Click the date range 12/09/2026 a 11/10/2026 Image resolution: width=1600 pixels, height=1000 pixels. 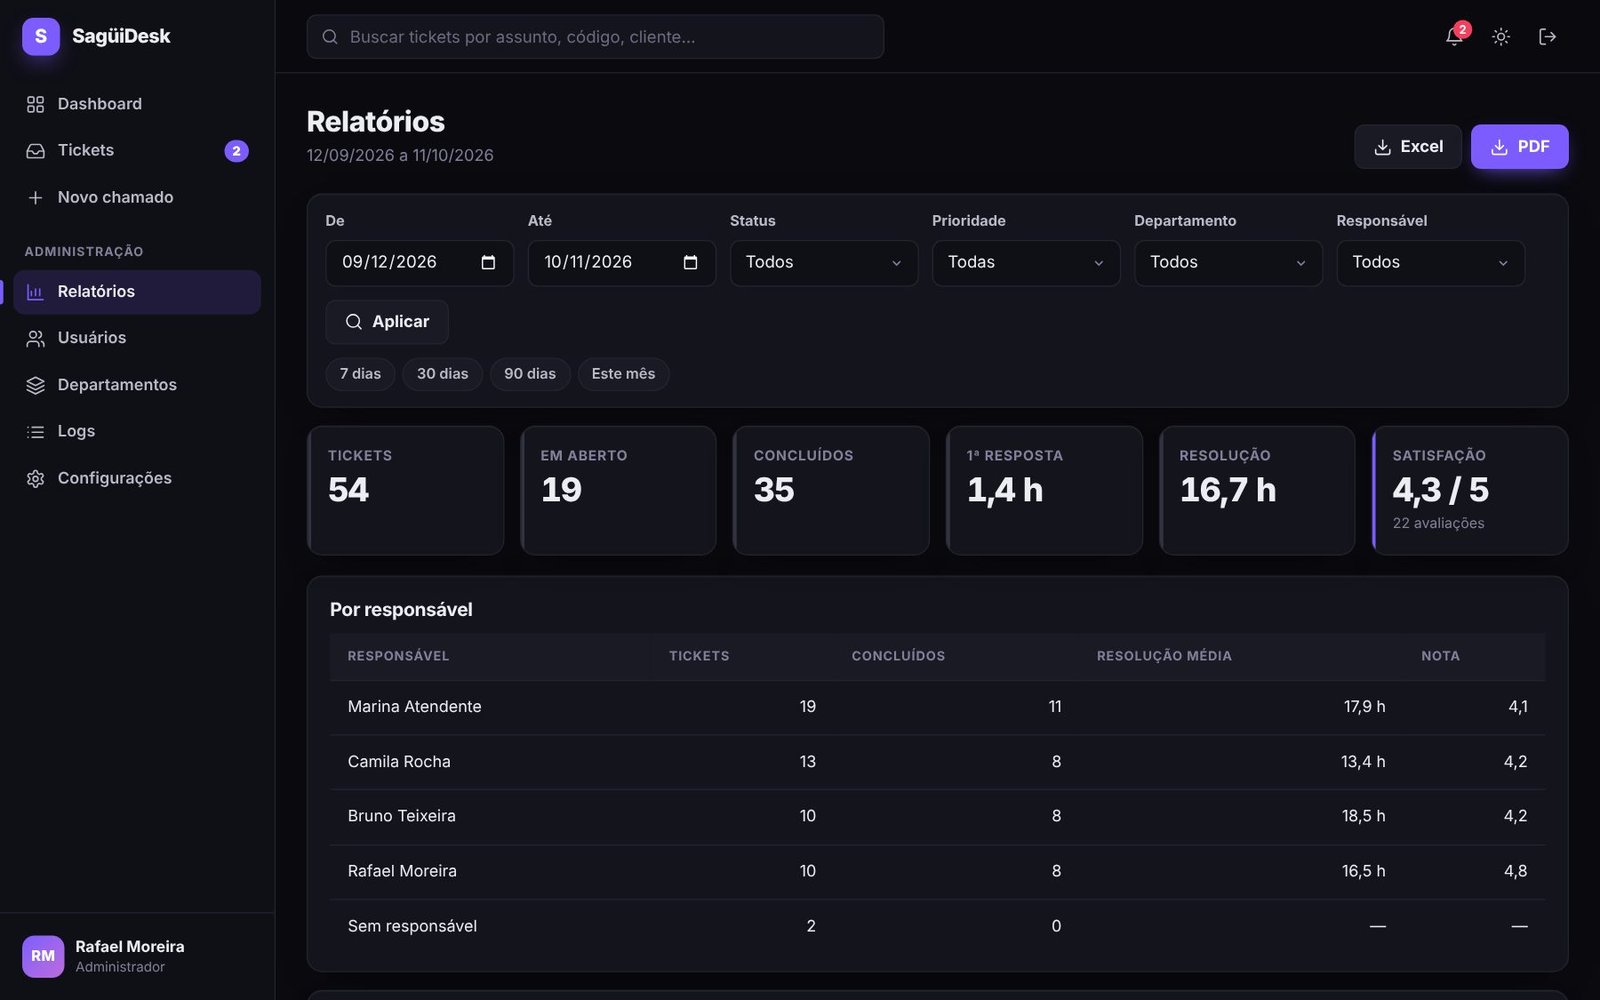click(x=400, y=156)
